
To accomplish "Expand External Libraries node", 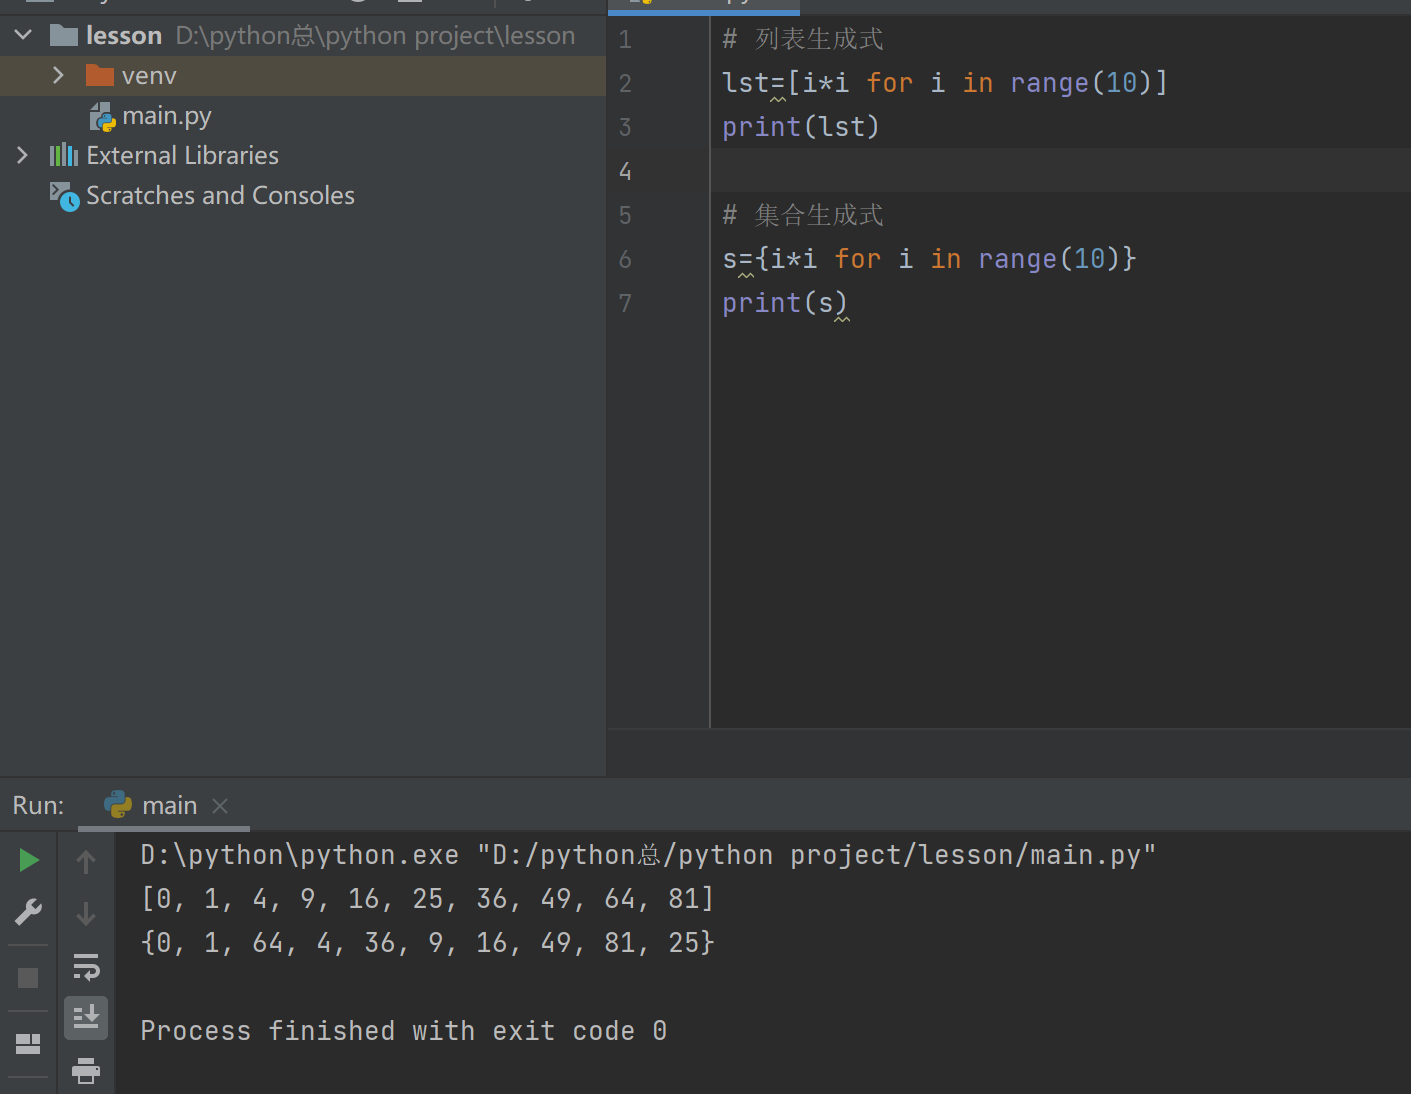I will 22,156.
